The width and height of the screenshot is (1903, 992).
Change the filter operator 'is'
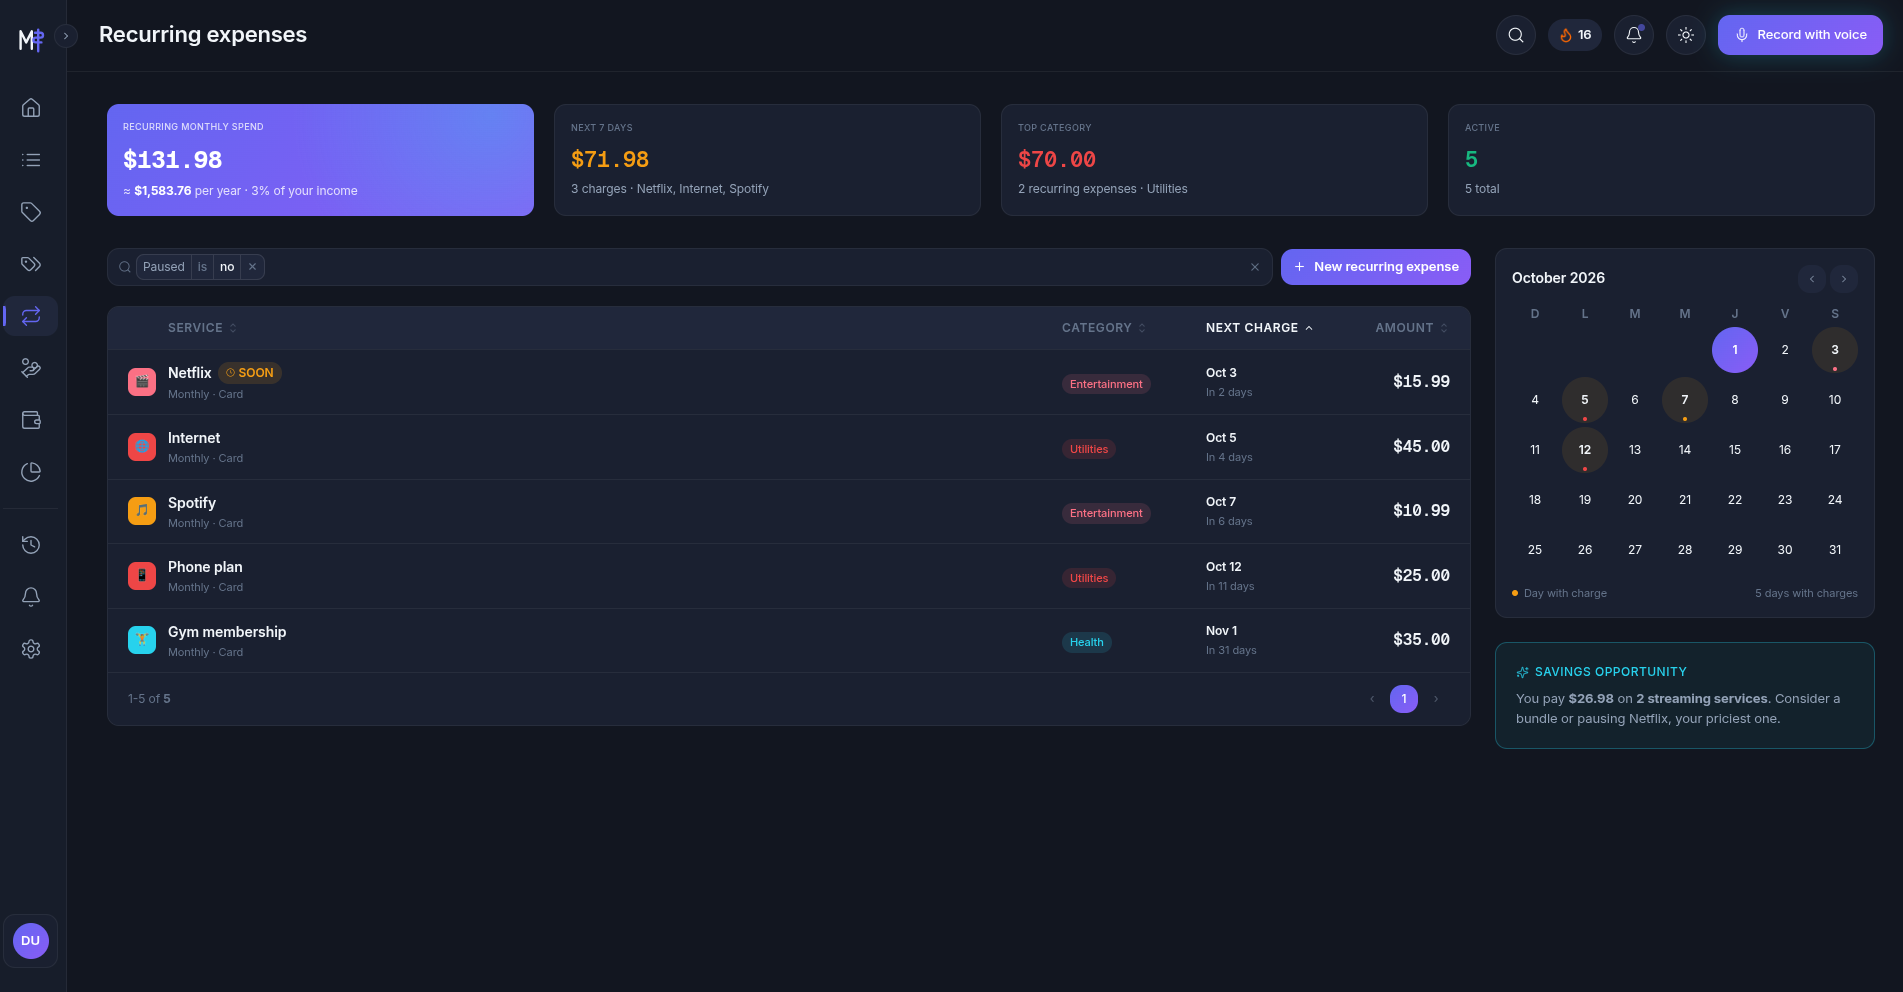[x=202, y=267]
